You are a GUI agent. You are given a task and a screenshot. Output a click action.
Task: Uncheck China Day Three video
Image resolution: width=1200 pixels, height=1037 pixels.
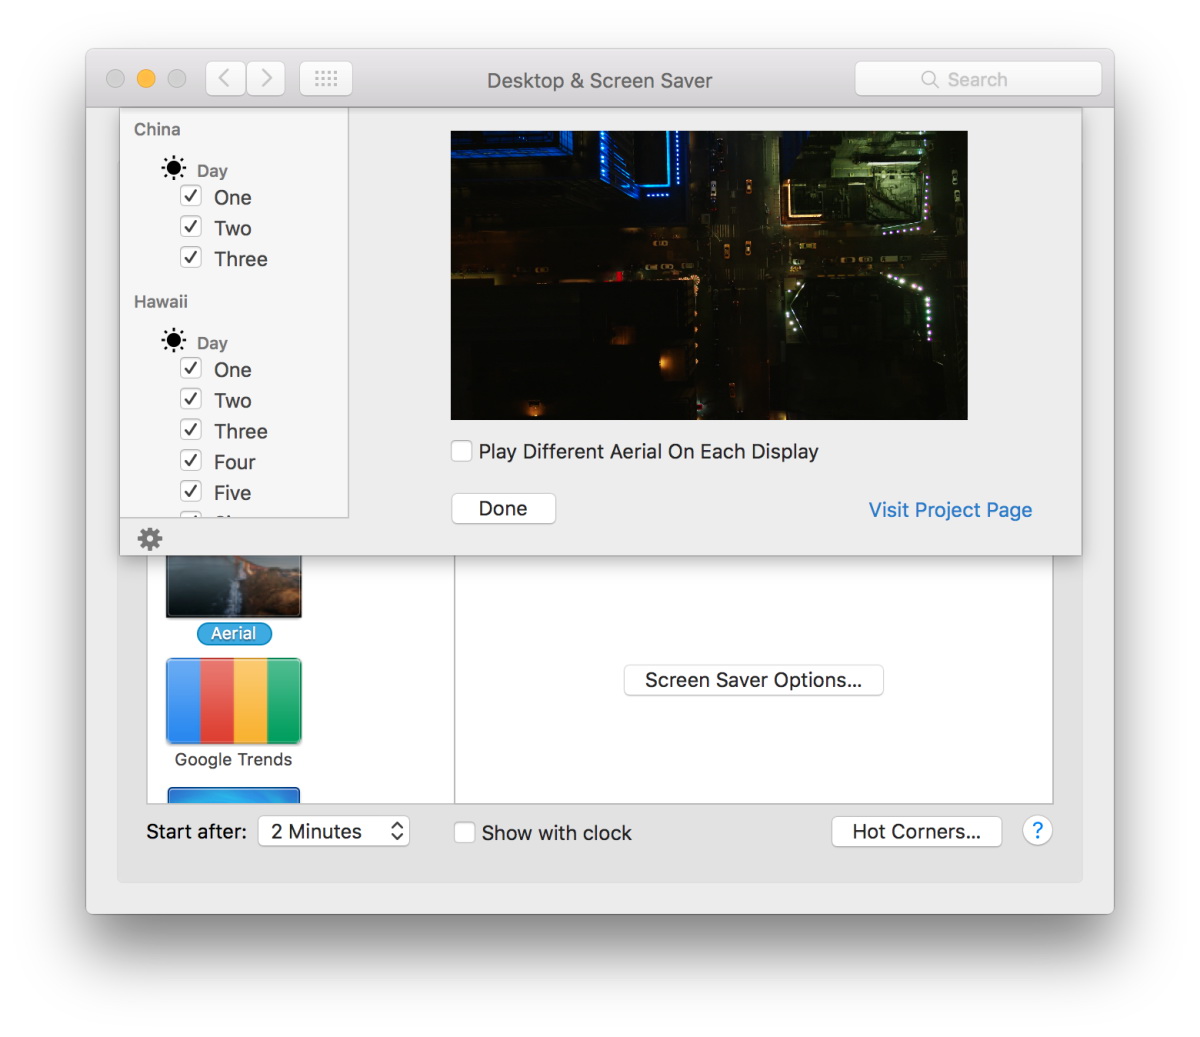tap(191, 257)
